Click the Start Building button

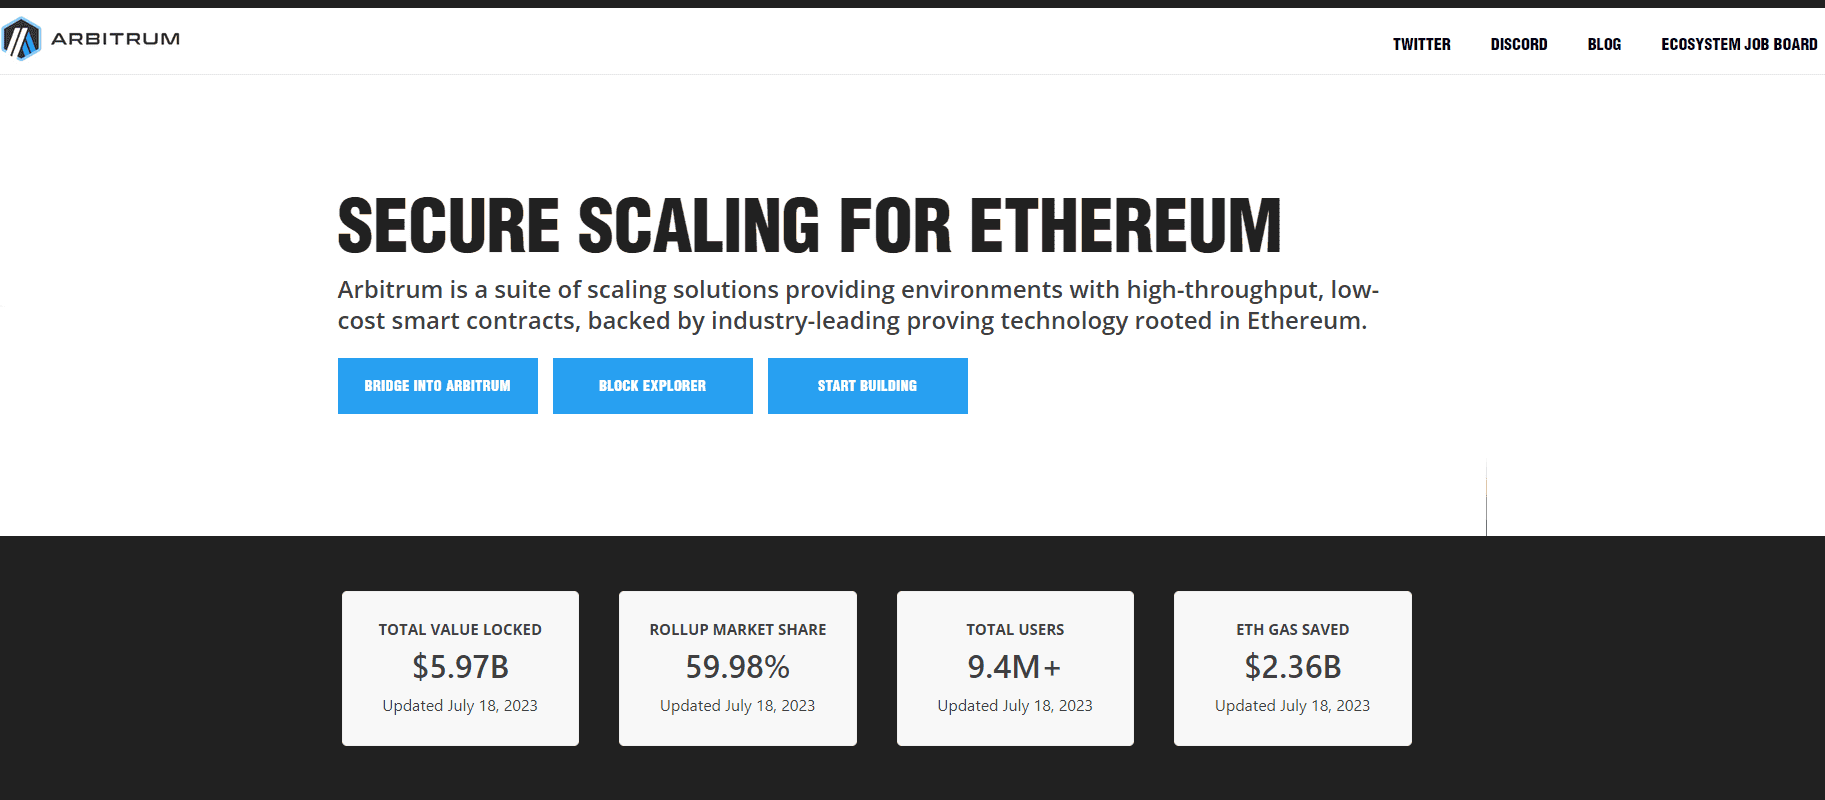868,386
